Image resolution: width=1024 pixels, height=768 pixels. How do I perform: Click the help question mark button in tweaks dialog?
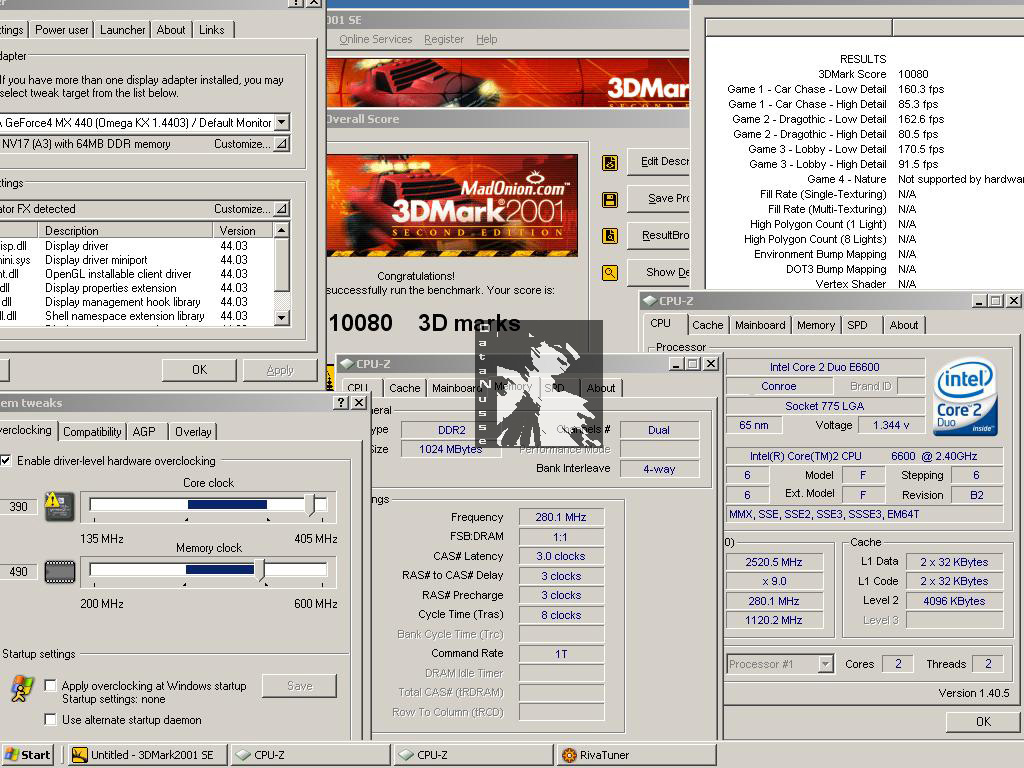tap(341, 403)
